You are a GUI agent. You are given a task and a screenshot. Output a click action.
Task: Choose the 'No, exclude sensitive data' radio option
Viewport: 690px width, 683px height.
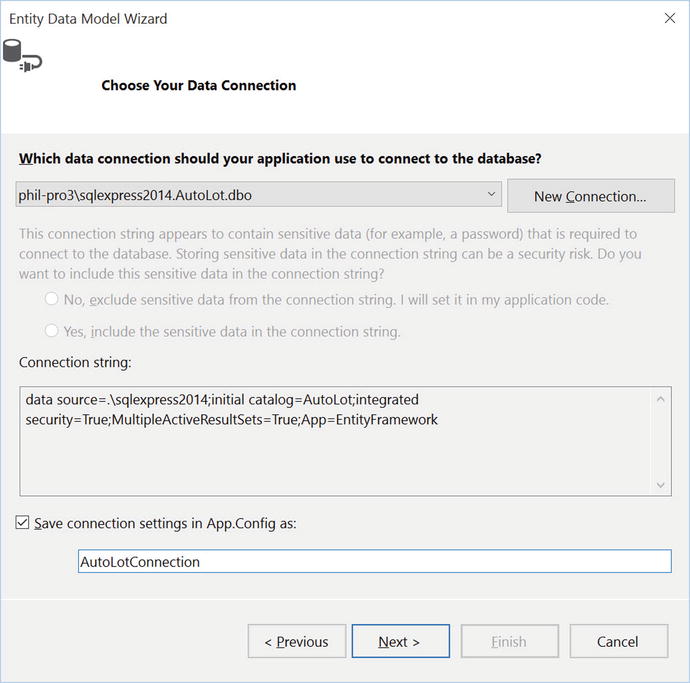click(52, 299)
